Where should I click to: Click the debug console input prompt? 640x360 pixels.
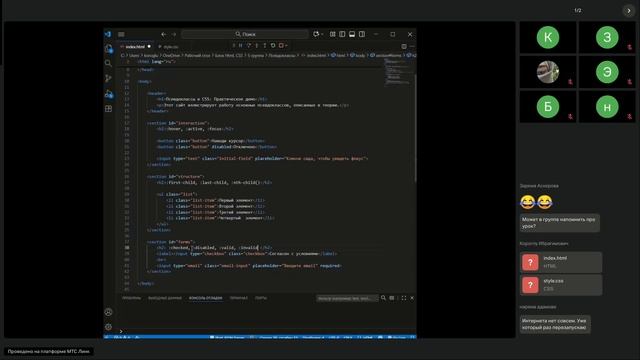click(265, 331)
